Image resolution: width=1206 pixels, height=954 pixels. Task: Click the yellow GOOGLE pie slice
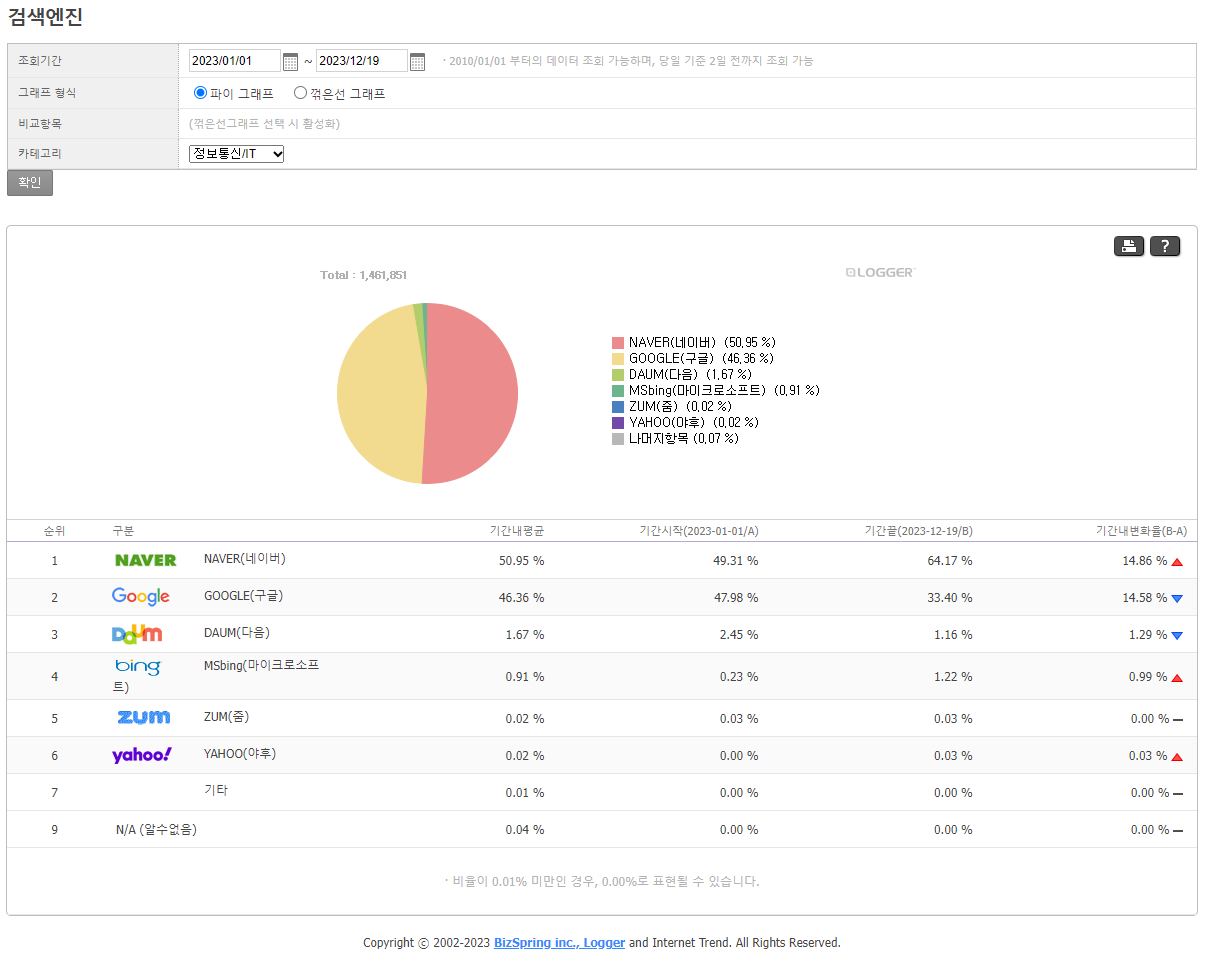(380, 395)
